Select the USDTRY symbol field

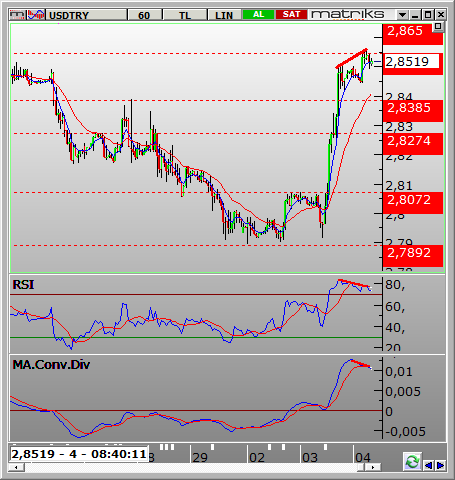point(87,15)
